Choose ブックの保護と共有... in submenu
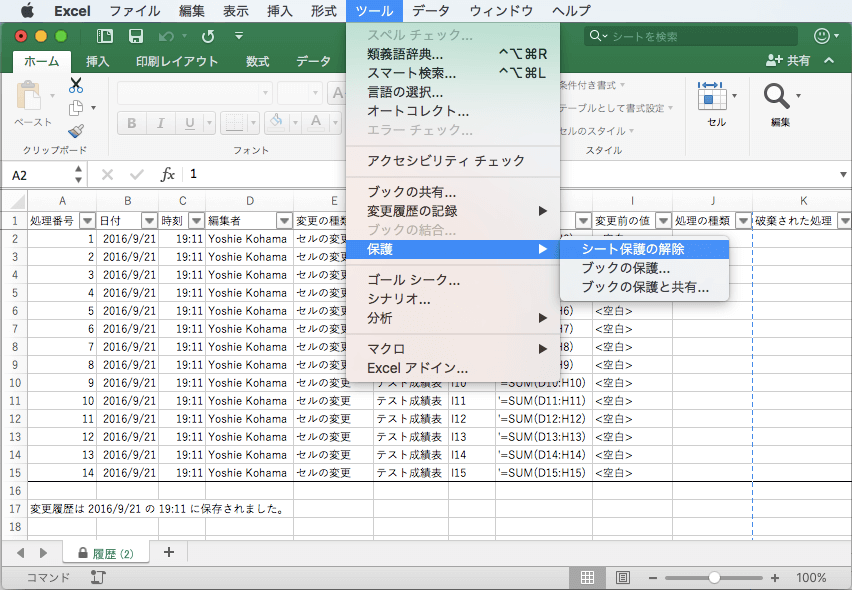 click(x=644, y=287)
